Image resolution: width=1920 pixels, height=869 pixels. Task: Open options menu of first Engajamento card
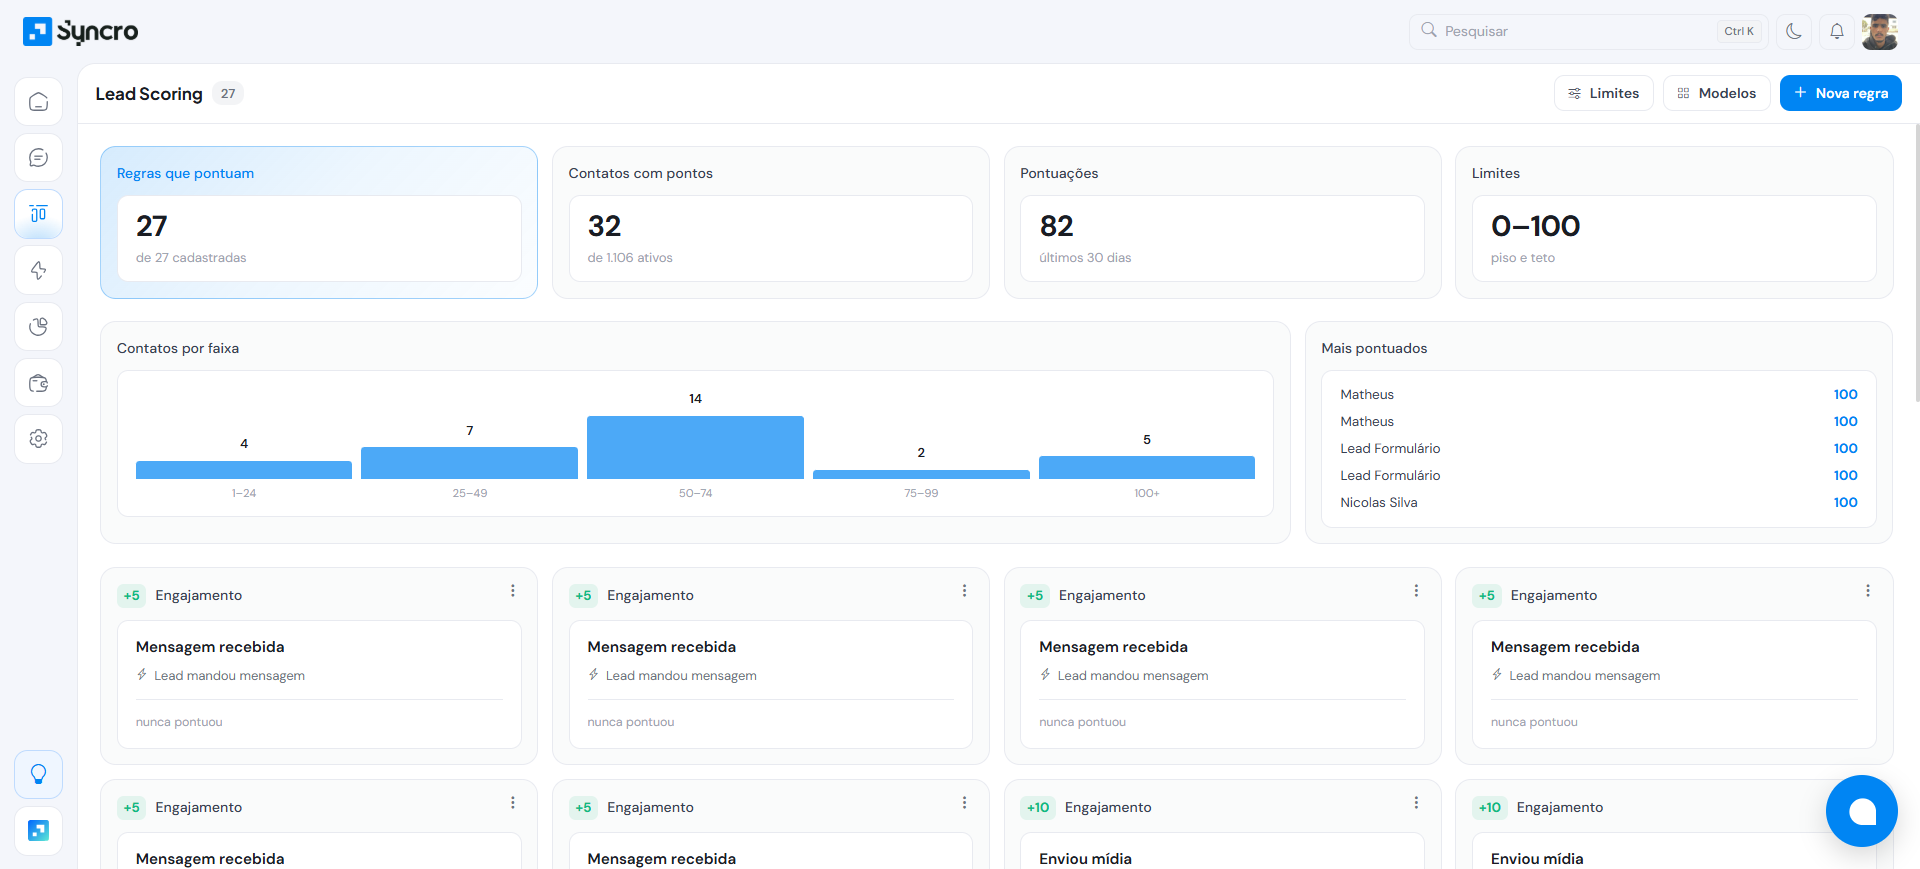(513, 591)
